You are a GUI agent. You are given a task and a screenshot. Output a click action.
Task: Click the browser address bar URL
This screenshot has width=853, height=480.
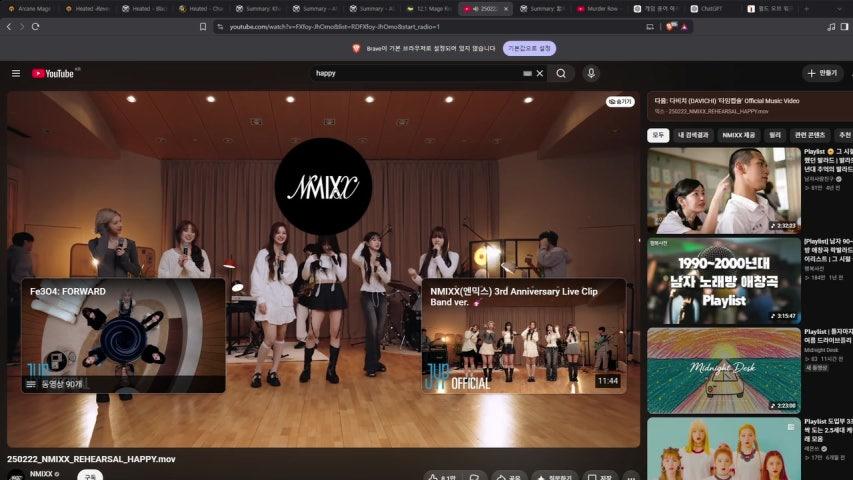[335, 27]
